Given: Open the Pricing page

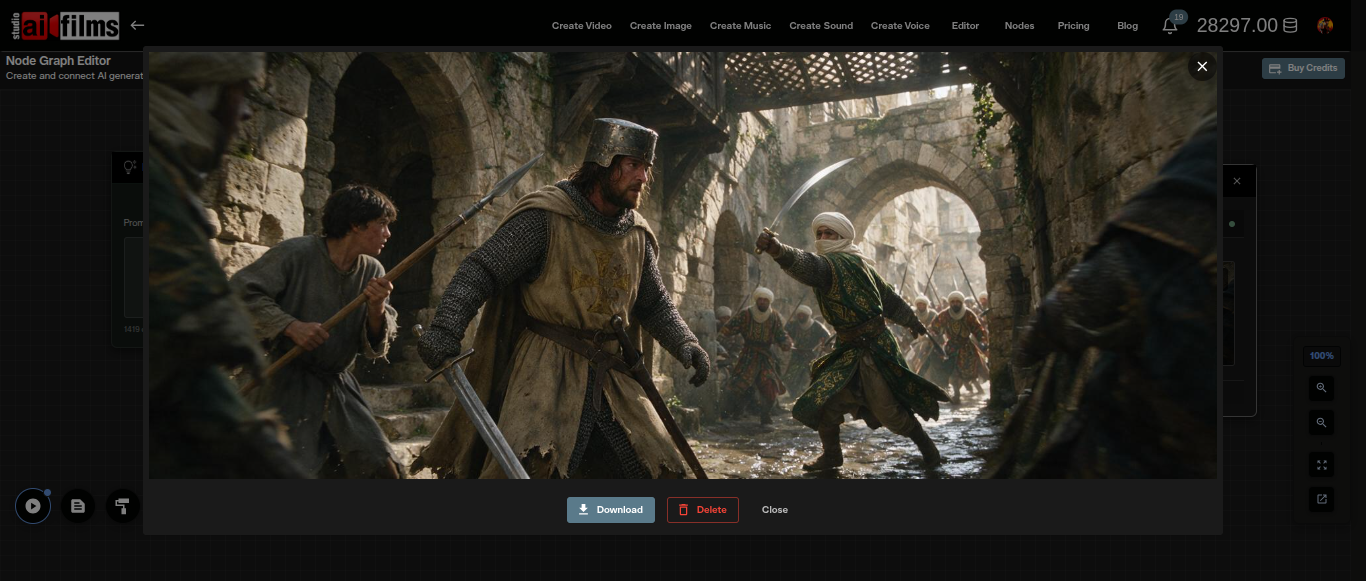Looking at the screenshot, I should coord(1073,26).
